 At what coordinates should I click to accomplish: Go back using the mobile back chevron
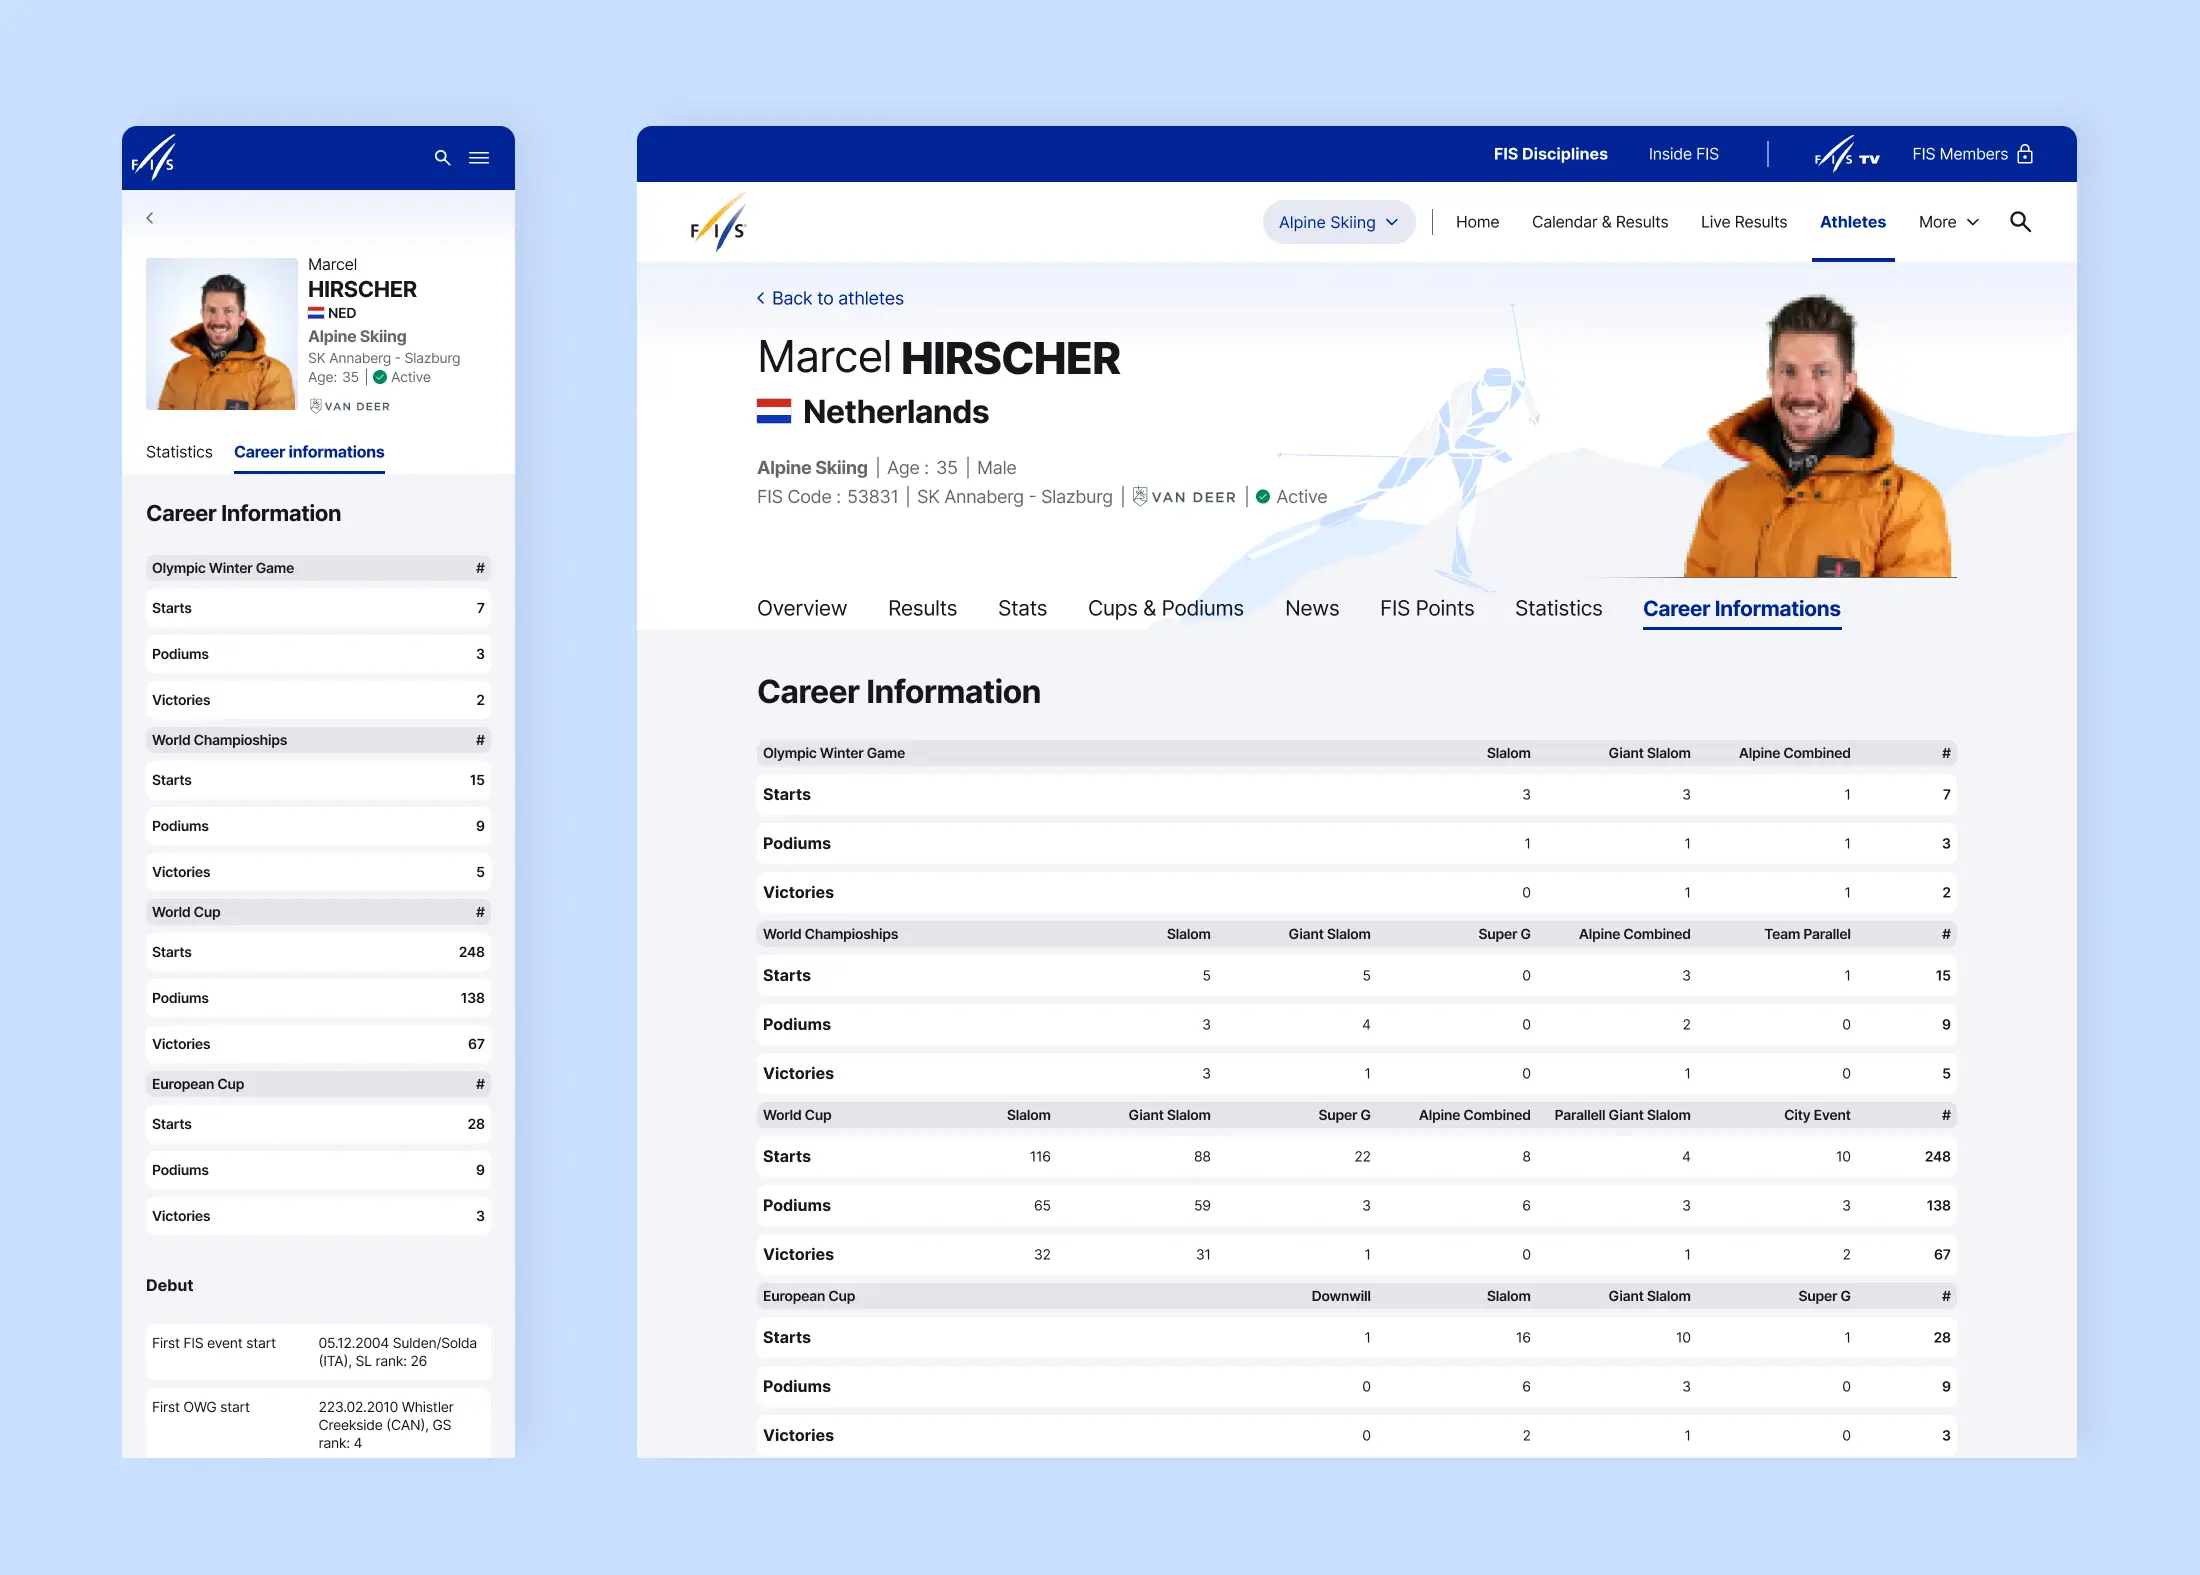[x=150, y=218]
